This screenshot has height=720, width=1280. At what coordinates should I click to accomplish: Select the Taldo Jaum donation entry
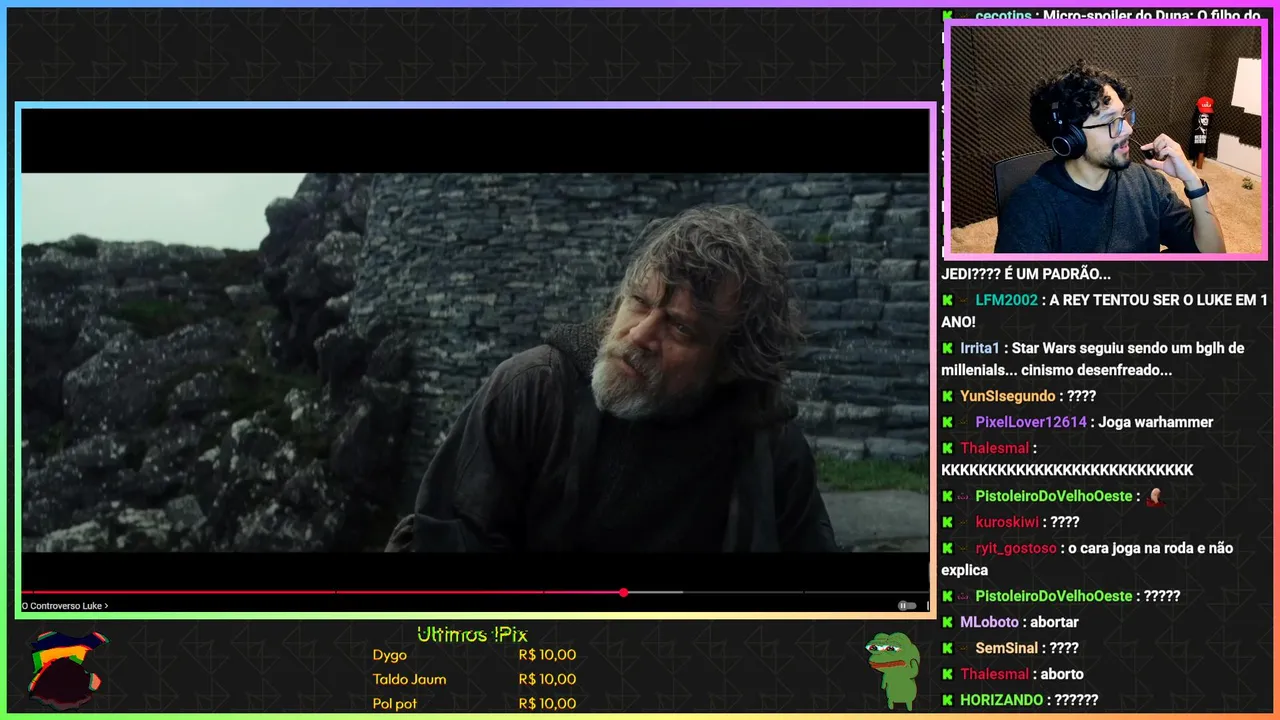474,679
